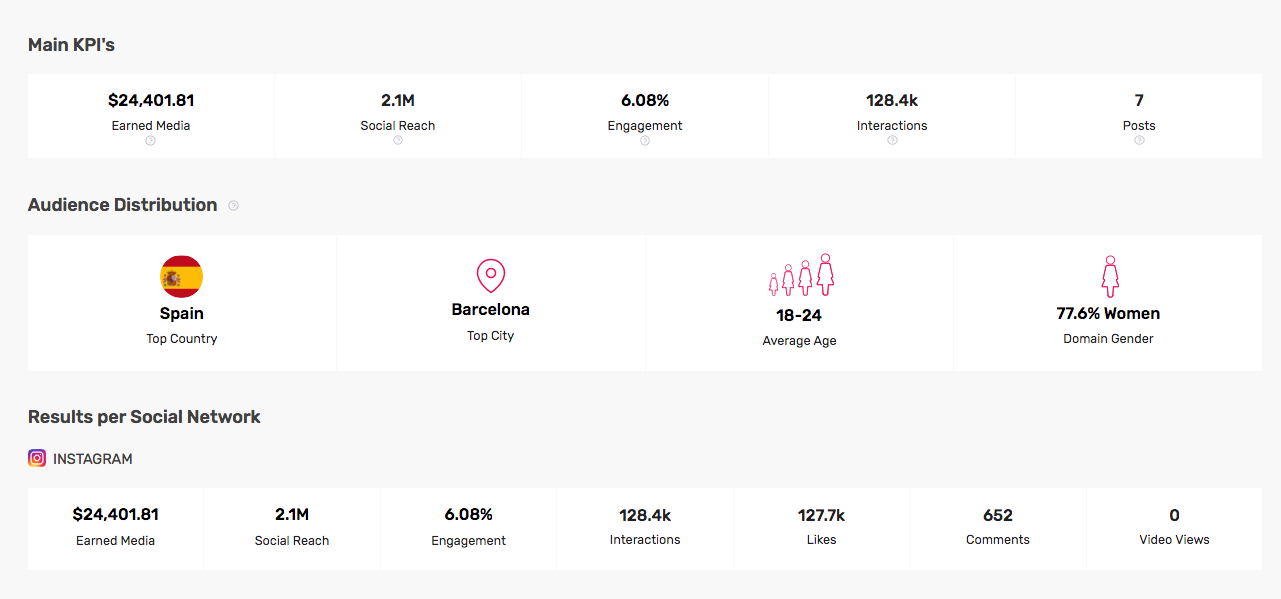The image size is (1281, 599).
Task: Click the 0 Video Views figure
Action: click(x=1174, y=515)
